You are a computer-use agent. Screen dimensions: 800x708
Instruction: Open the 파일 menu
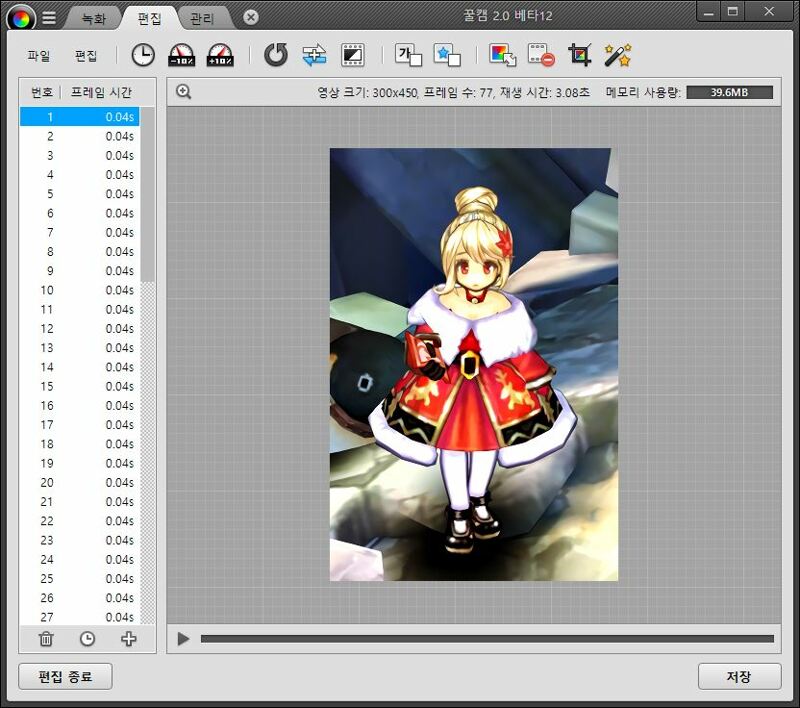[39, 55]
